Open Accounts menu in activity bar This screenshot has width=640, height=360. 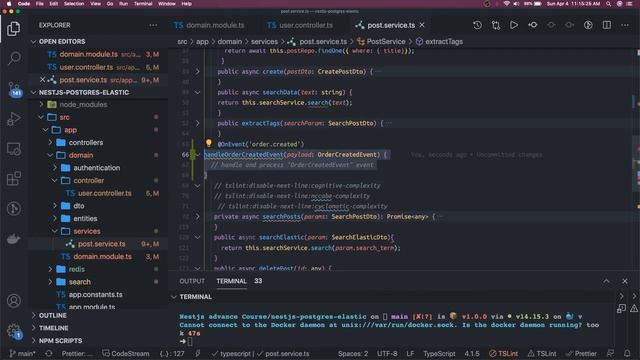[x=13, y=301]
